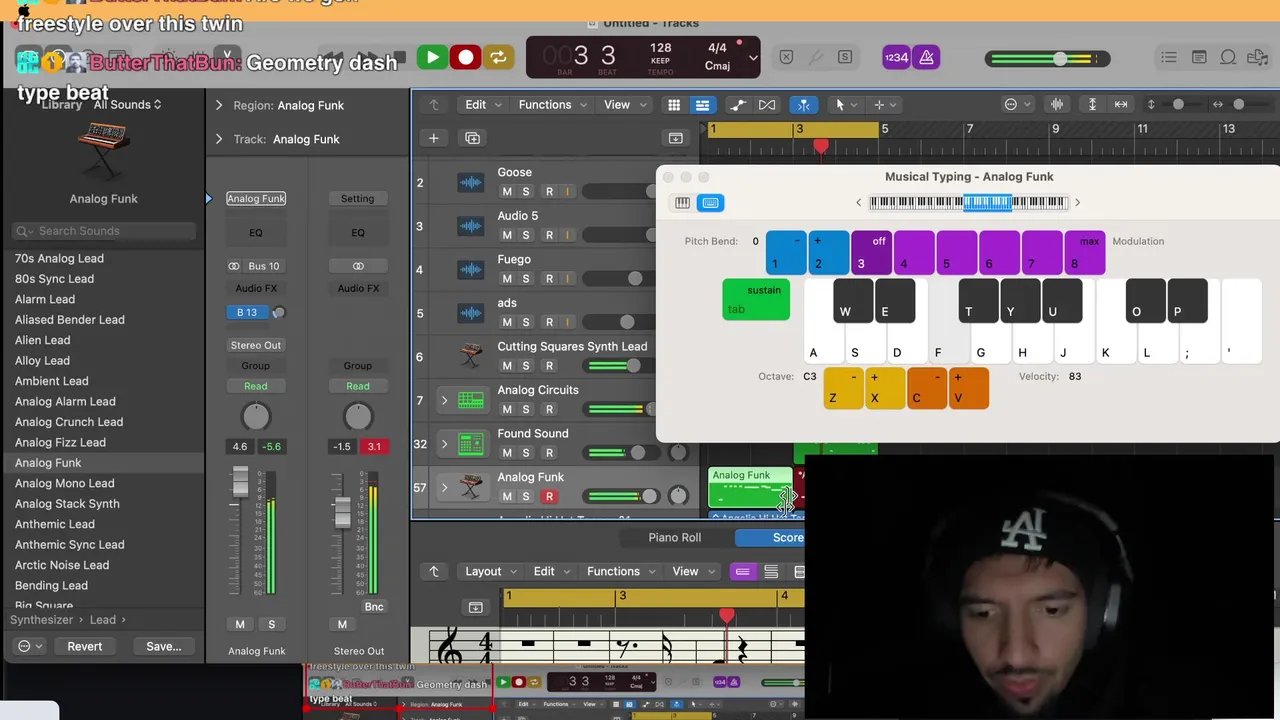Viewport: 1280px width, 720px height.
Task: Switch Musical Typing to piano keyboard view
Action: tap(682, 203)
